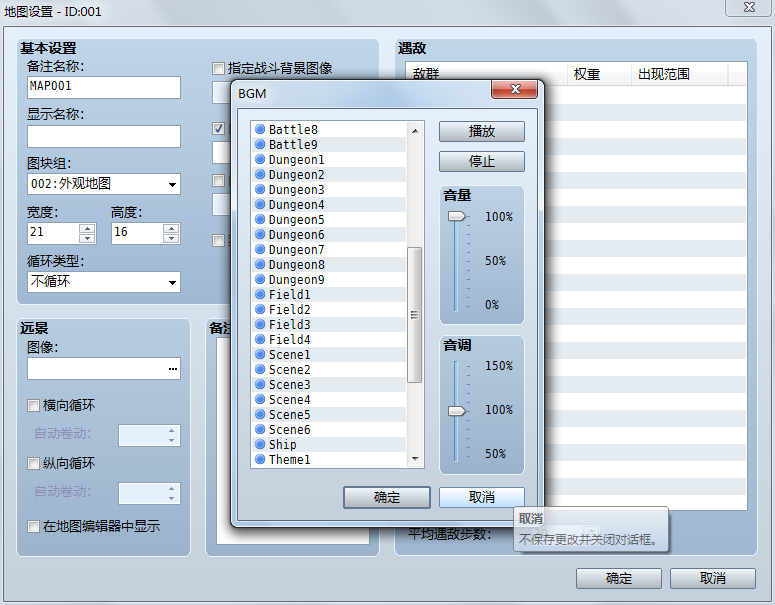Pick the Dungeon4 music file
The width and height of the screenshot is (775, 605).
pos(329,205)
